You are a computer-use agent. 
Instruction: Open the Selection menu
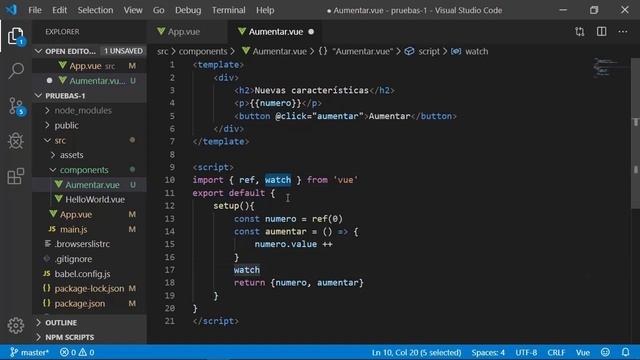(95, 10)
